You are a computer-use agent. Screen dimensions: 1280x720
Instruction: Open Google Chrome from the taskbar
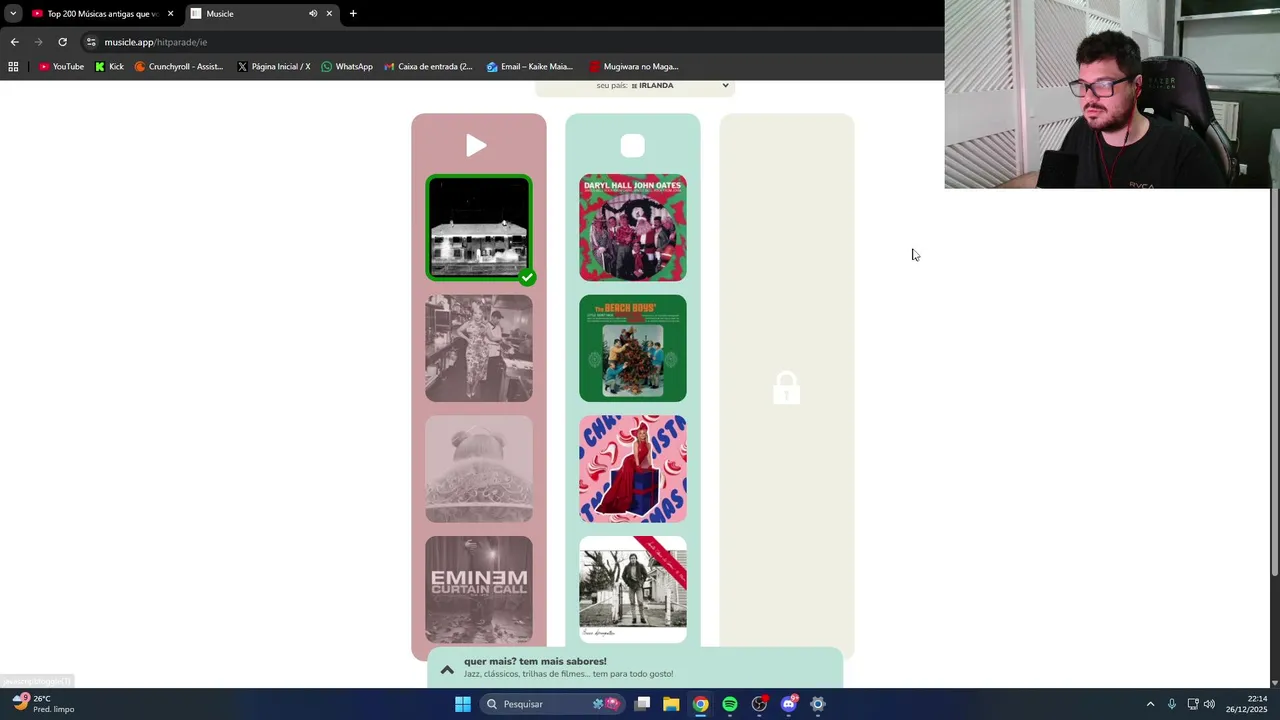[x=701, y=704]
